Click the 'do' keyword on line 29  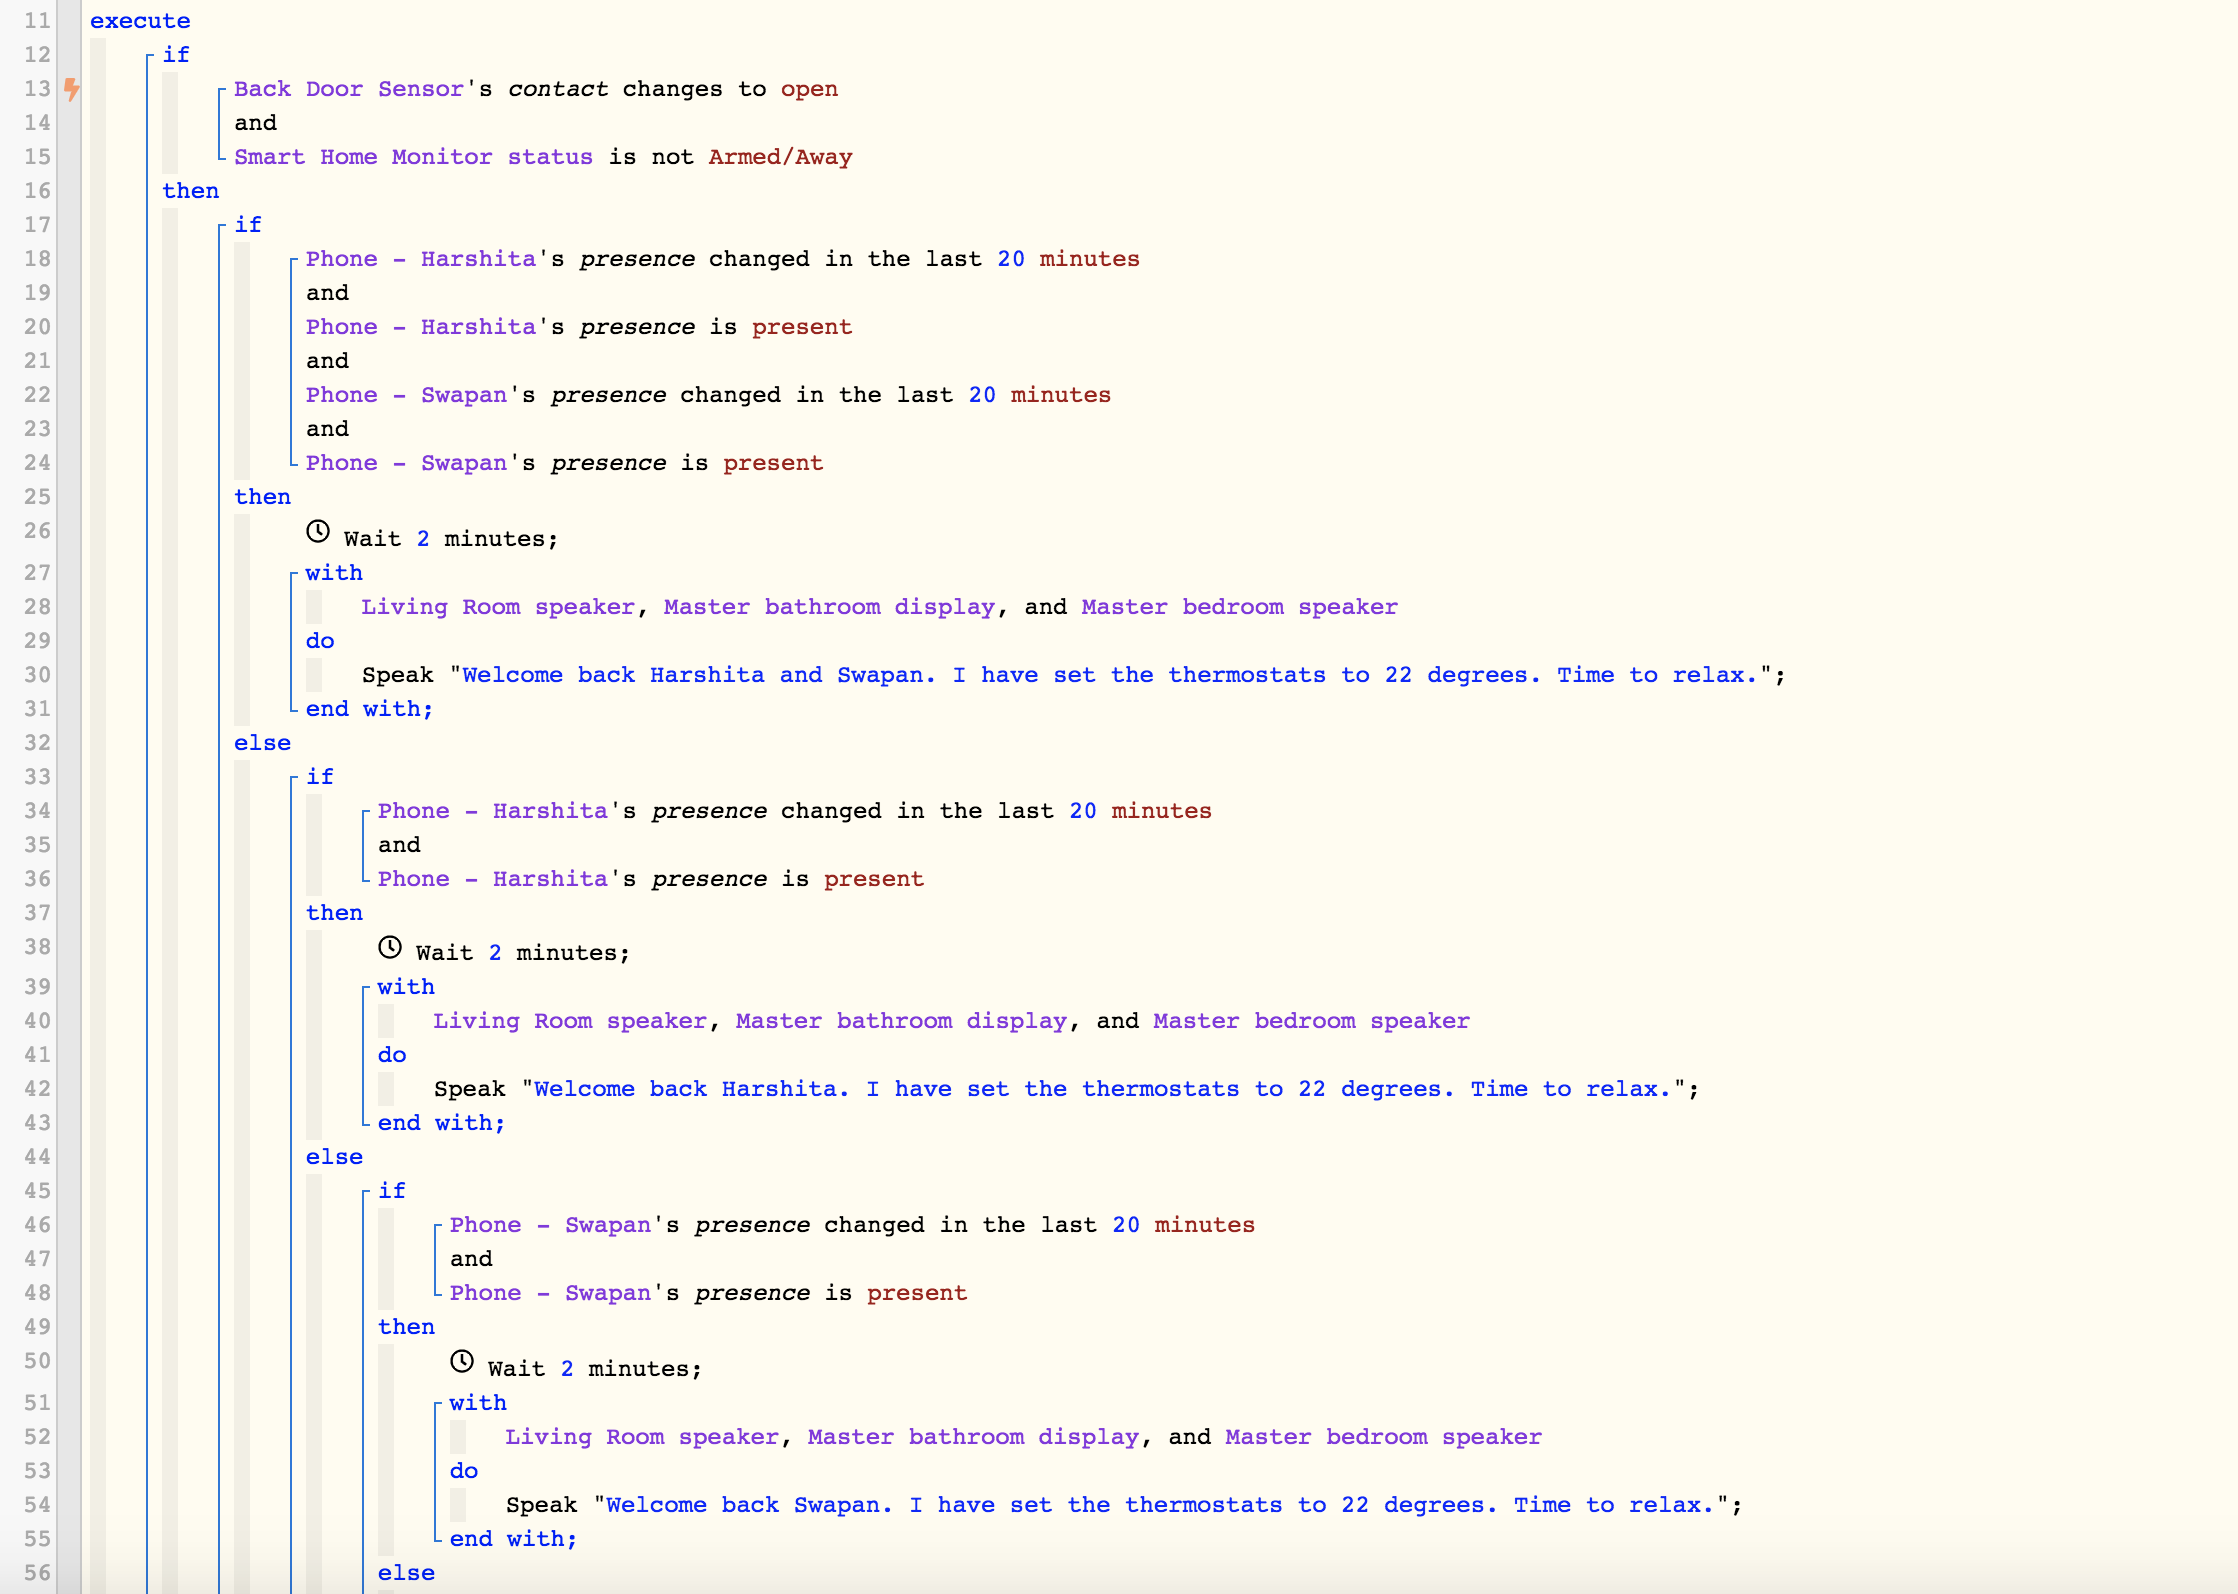point(320,641)
